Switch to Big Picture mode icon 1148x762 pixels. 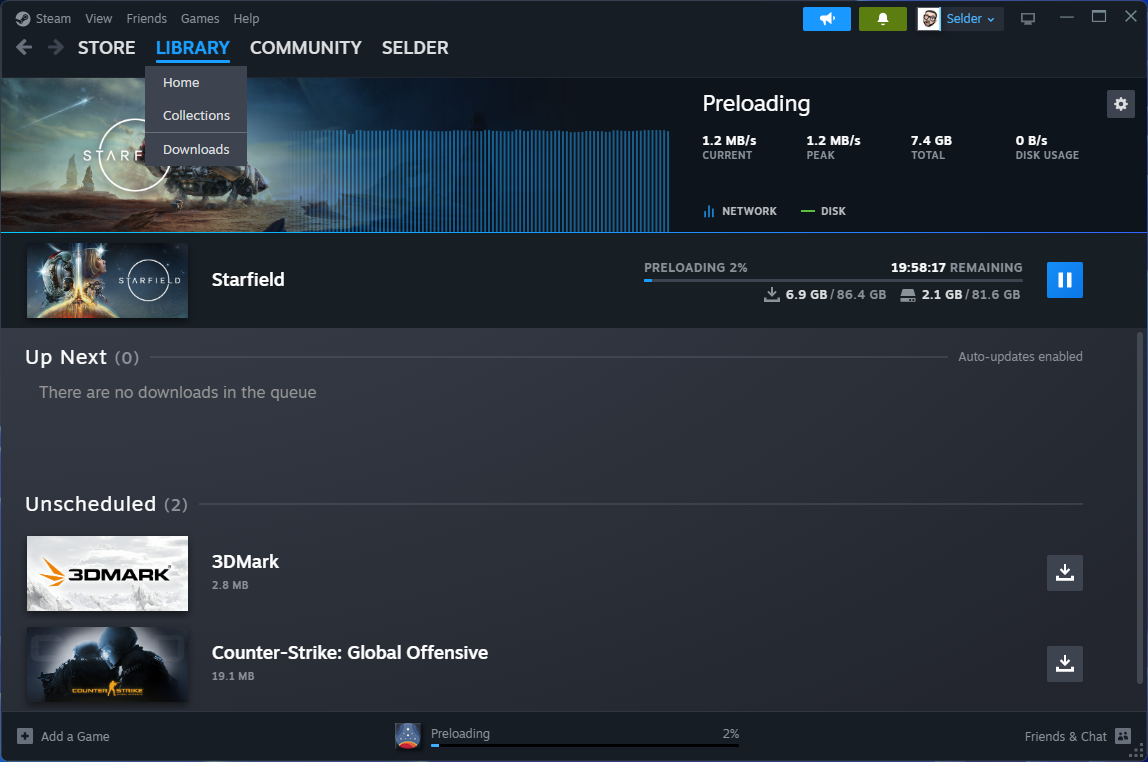tap(1027, 19)
